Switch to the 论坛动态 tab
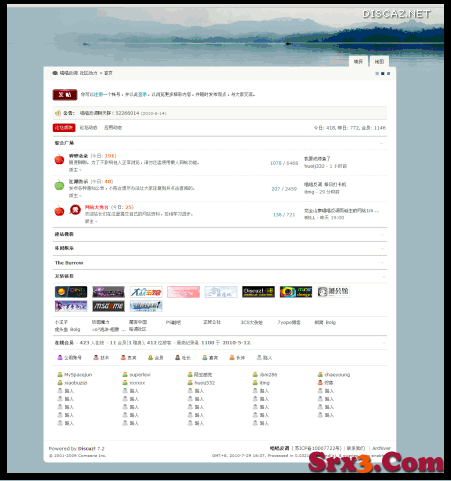This screenshot has height=481, width=451. pos(88,128)
